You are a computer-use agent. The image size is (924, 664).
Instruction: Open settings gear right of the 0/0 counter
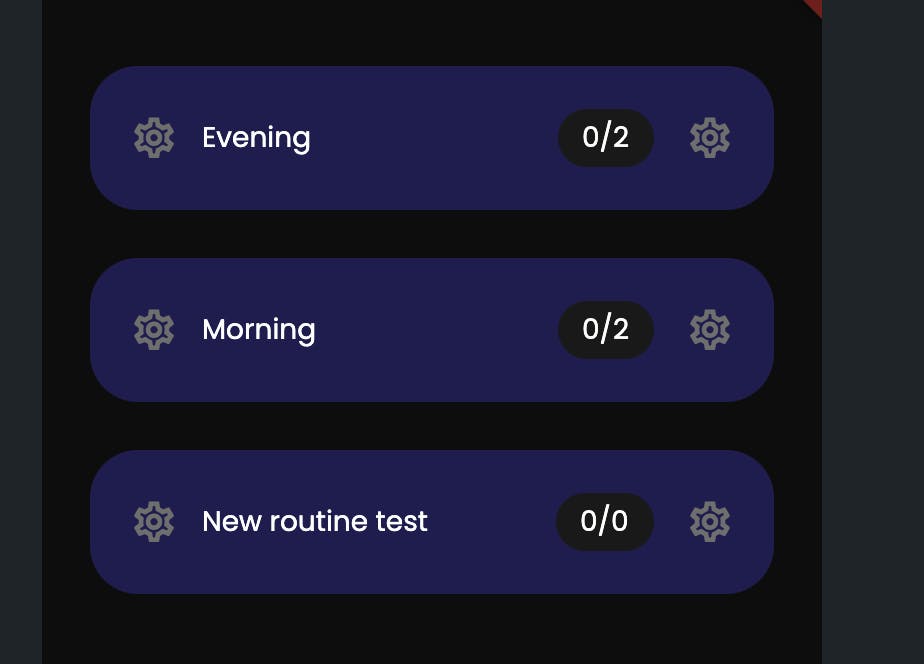(710, 522)
